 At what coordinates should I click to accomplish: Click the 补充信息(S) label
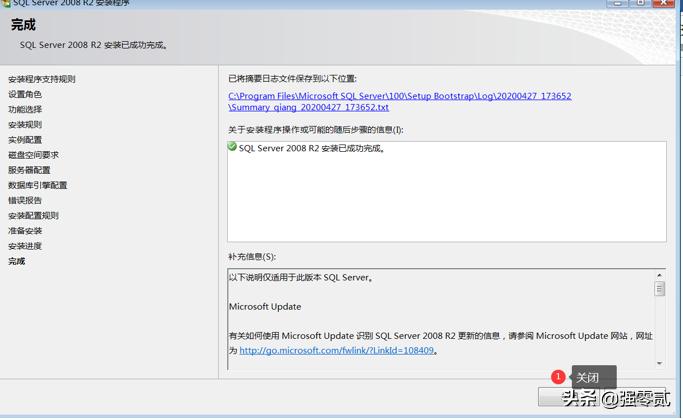252,257
